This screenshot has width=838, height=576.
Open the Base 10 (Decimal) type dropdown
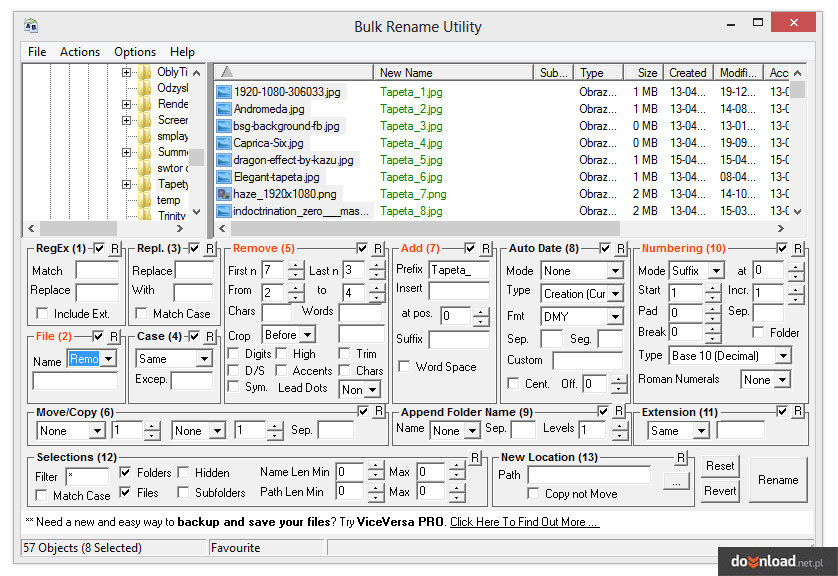[783, 355]
